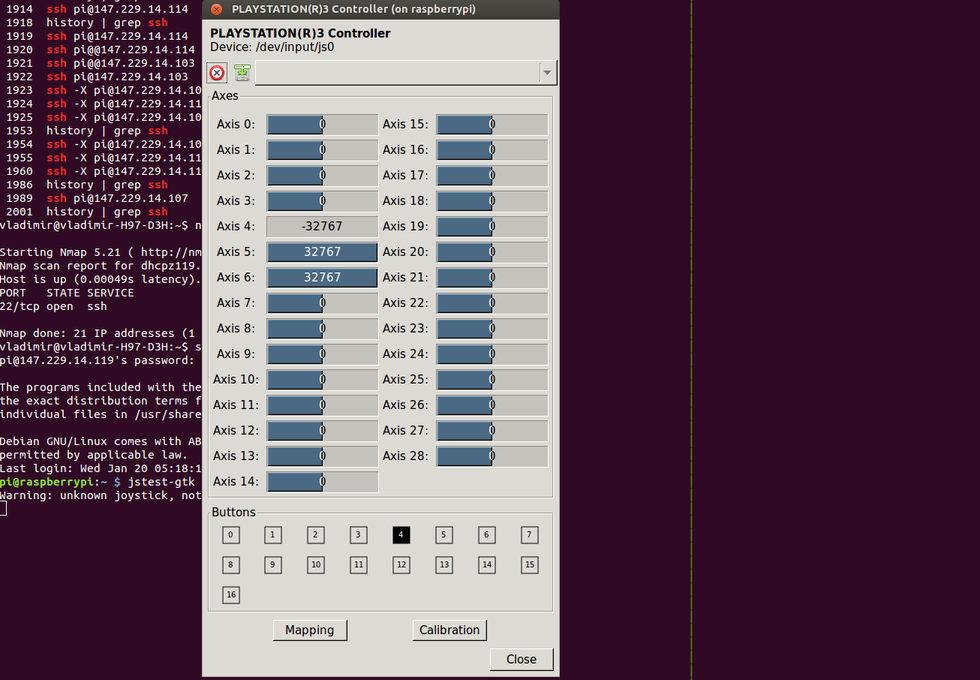Image resolution: width=980 pixels, height=680 pixels.
Task: Click the Axis 4 bar showing -32767
Action: click(322, 226)
